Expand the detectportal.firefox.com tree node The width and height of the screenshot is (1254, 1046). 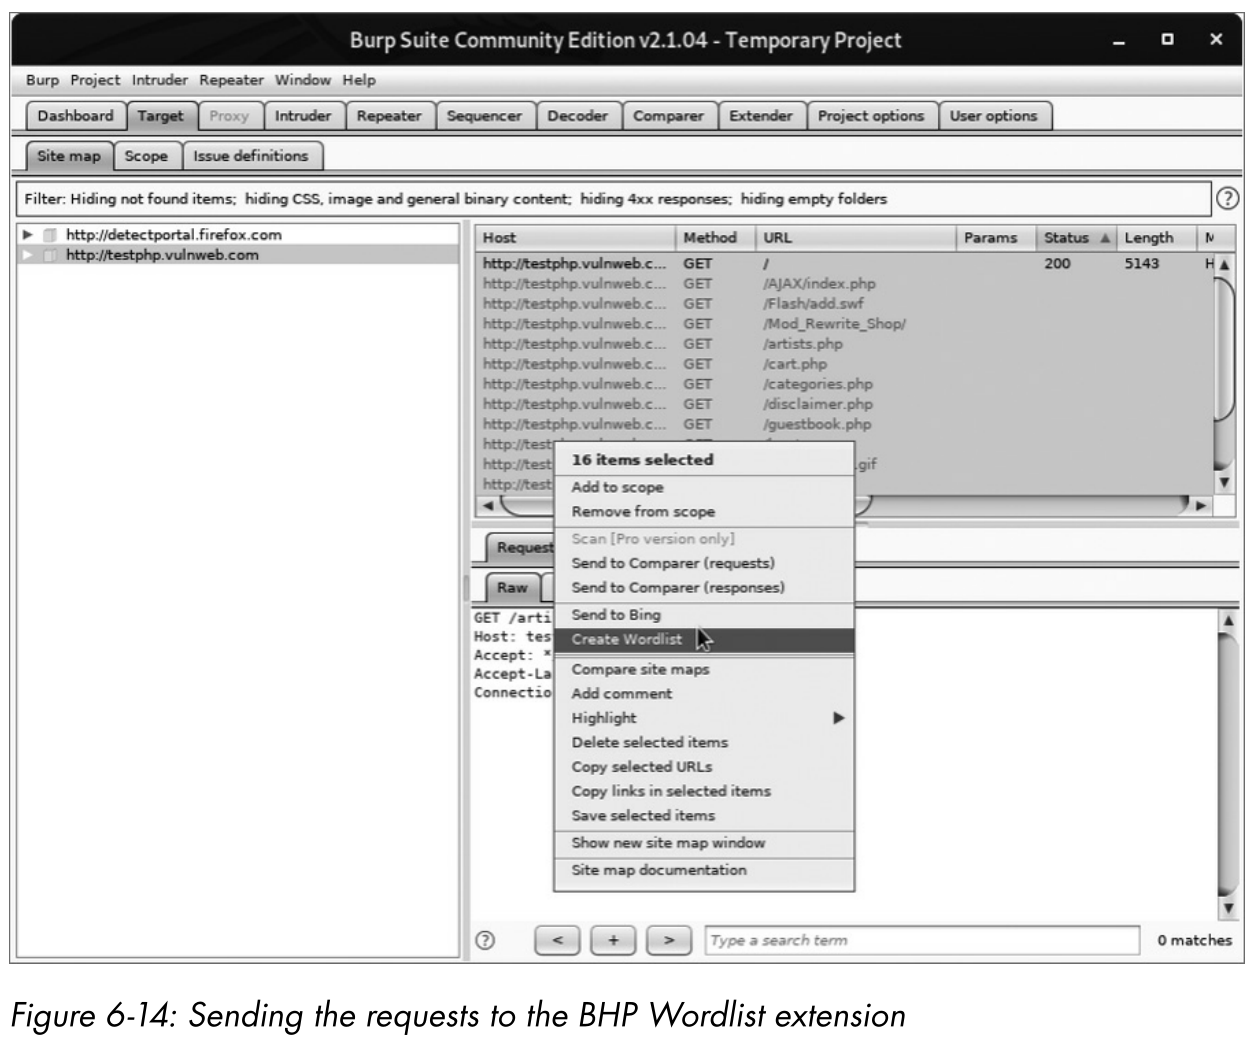pos(28,235)
